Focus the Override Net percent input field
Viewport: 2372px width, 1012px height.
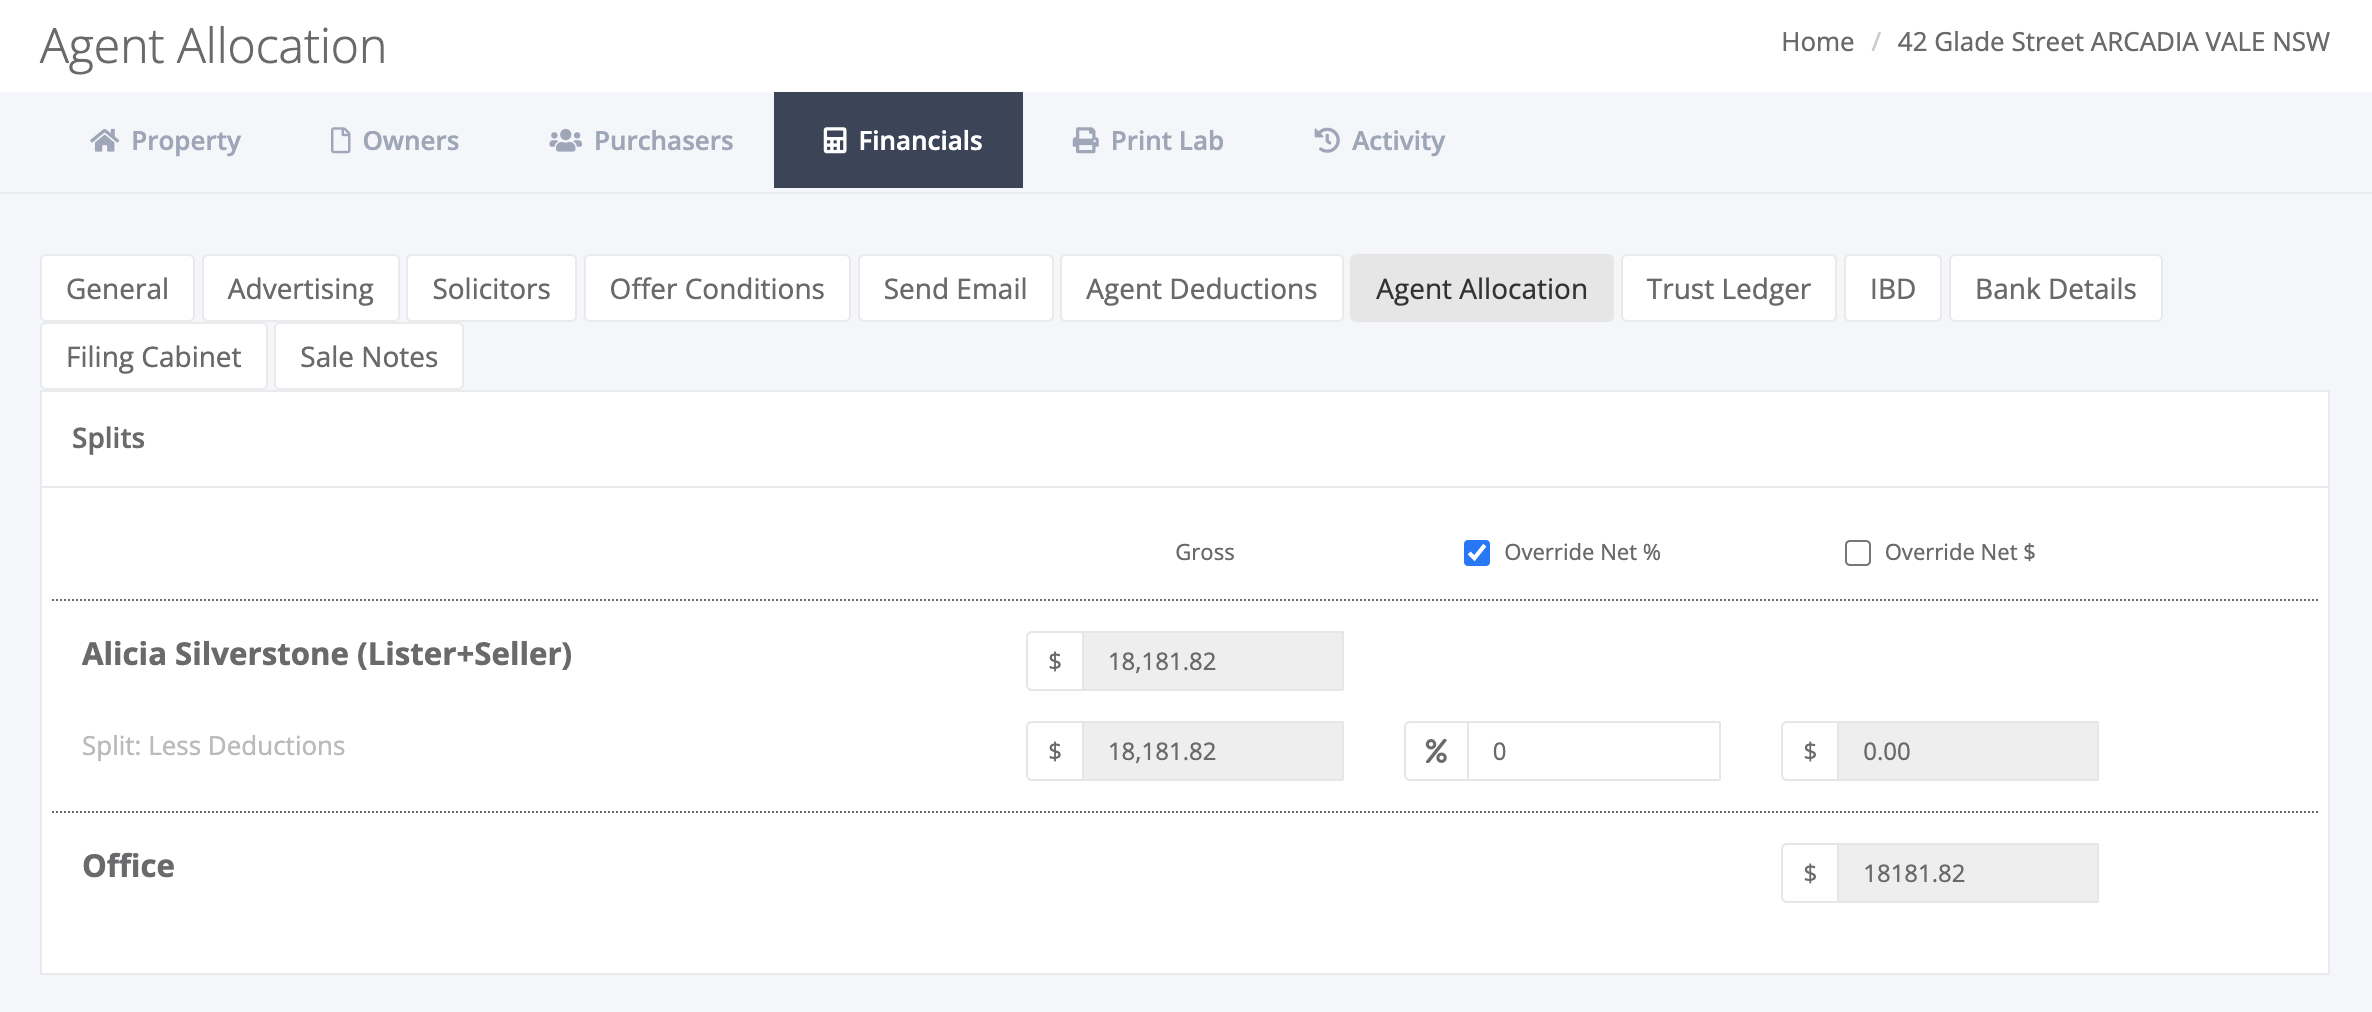coord(1593,751)
